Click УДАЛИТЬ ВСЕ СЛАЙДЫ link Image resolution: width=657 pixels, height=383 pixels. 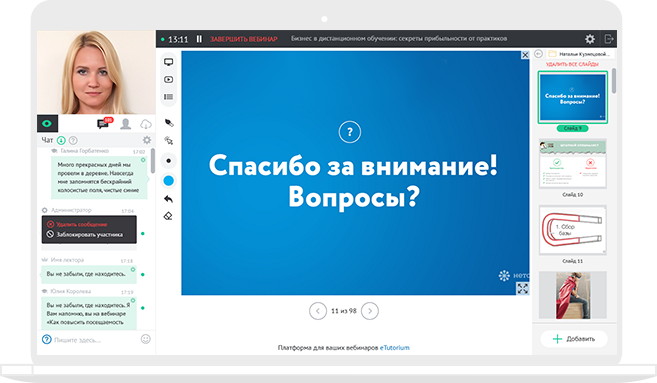[x=572, y=64]
